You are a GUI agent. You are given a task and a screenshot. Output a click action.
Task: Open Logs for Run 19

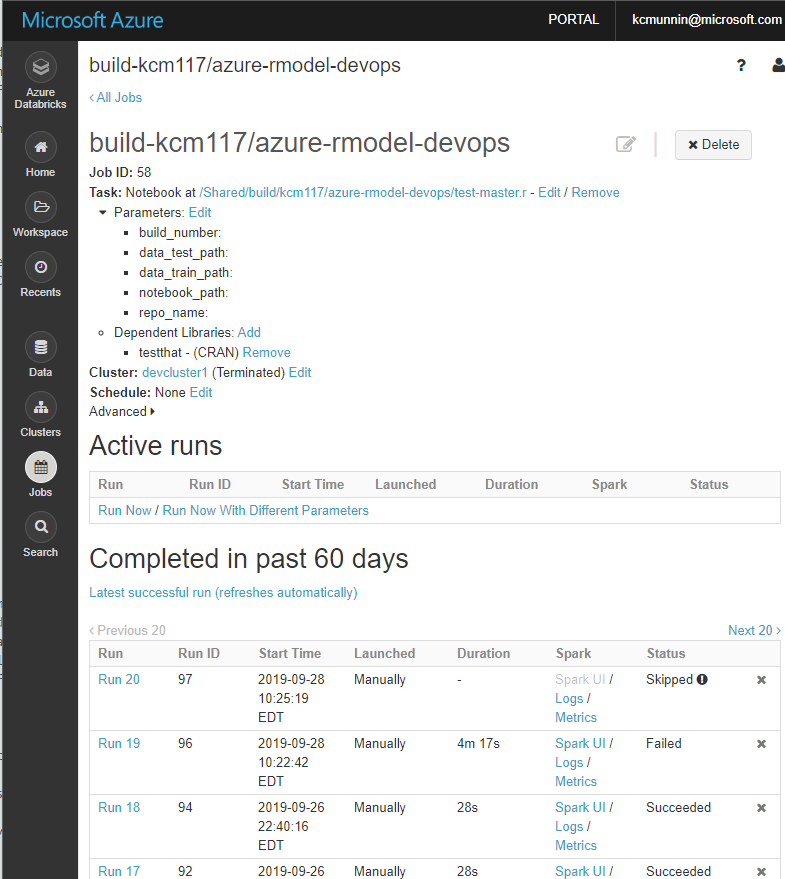569,762
